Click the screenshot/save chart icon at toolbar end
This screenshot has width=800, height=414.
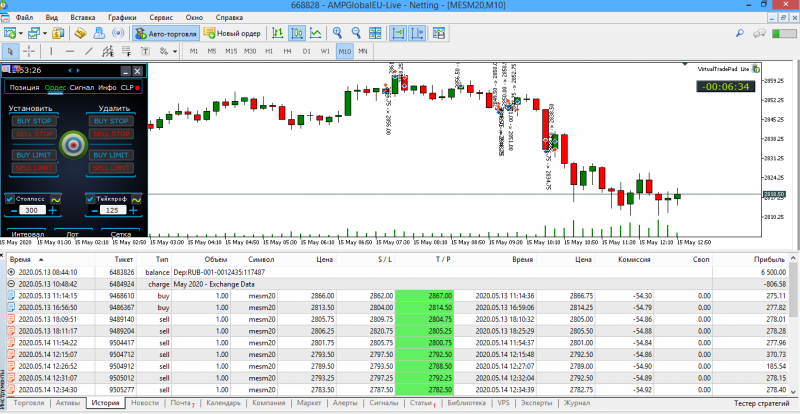(439, 33)
